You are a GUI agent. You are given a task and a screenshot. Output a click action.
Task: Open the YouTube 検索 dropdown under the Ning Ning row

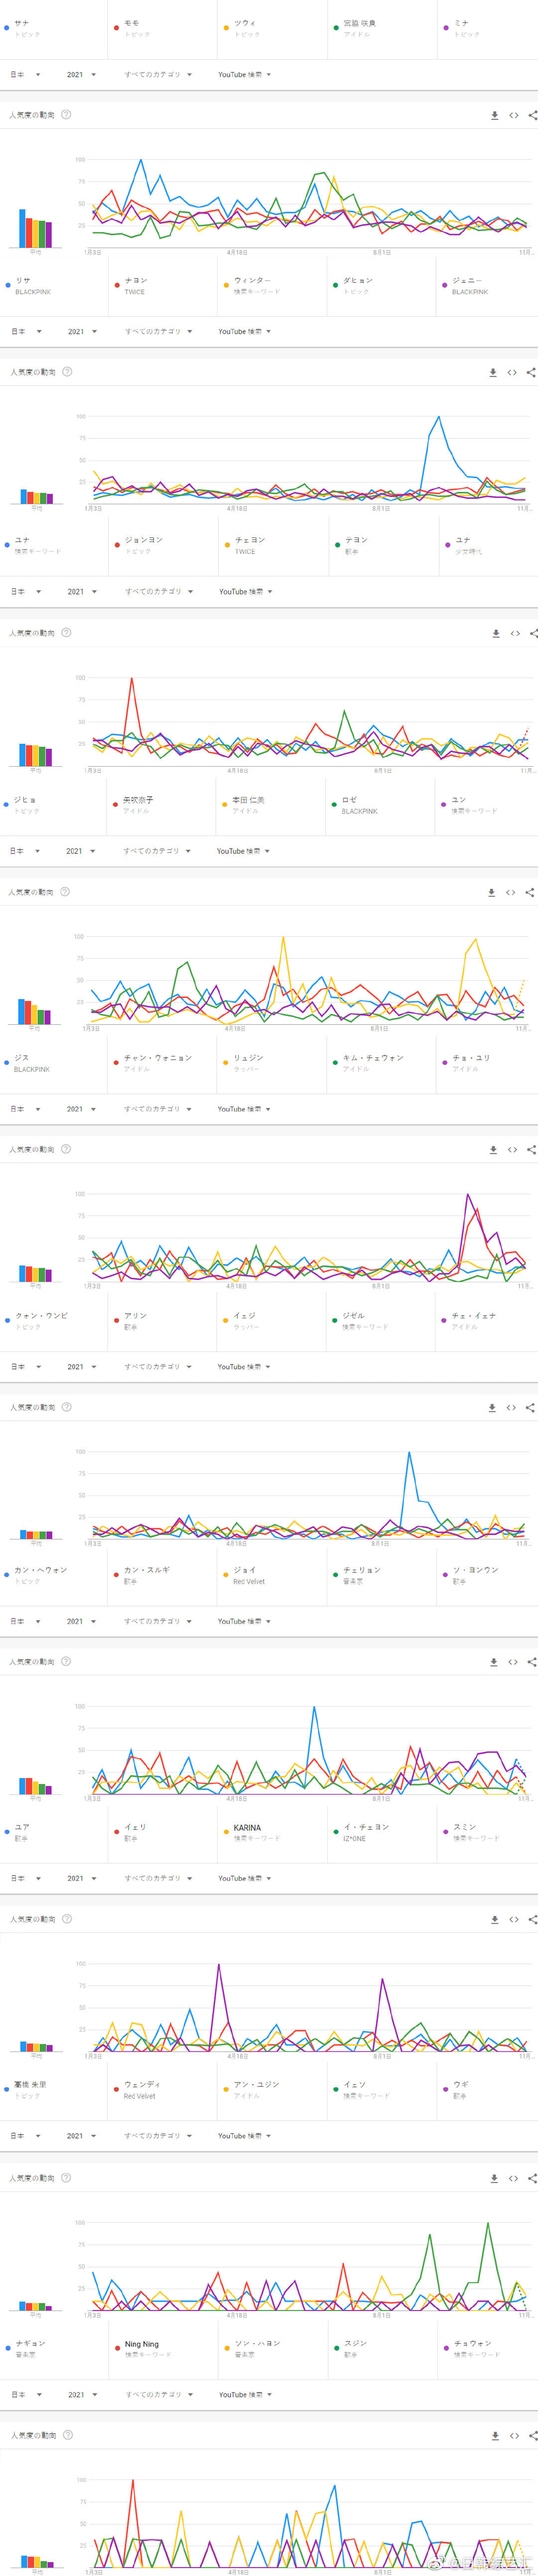tap(245, 2394)
